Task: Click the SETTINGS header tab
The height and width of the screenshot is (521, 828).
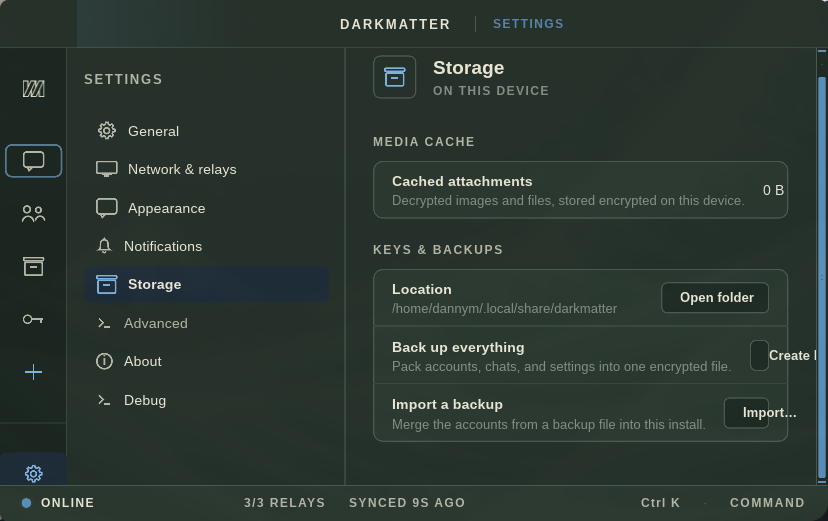Action: click(x=528, y=24)
